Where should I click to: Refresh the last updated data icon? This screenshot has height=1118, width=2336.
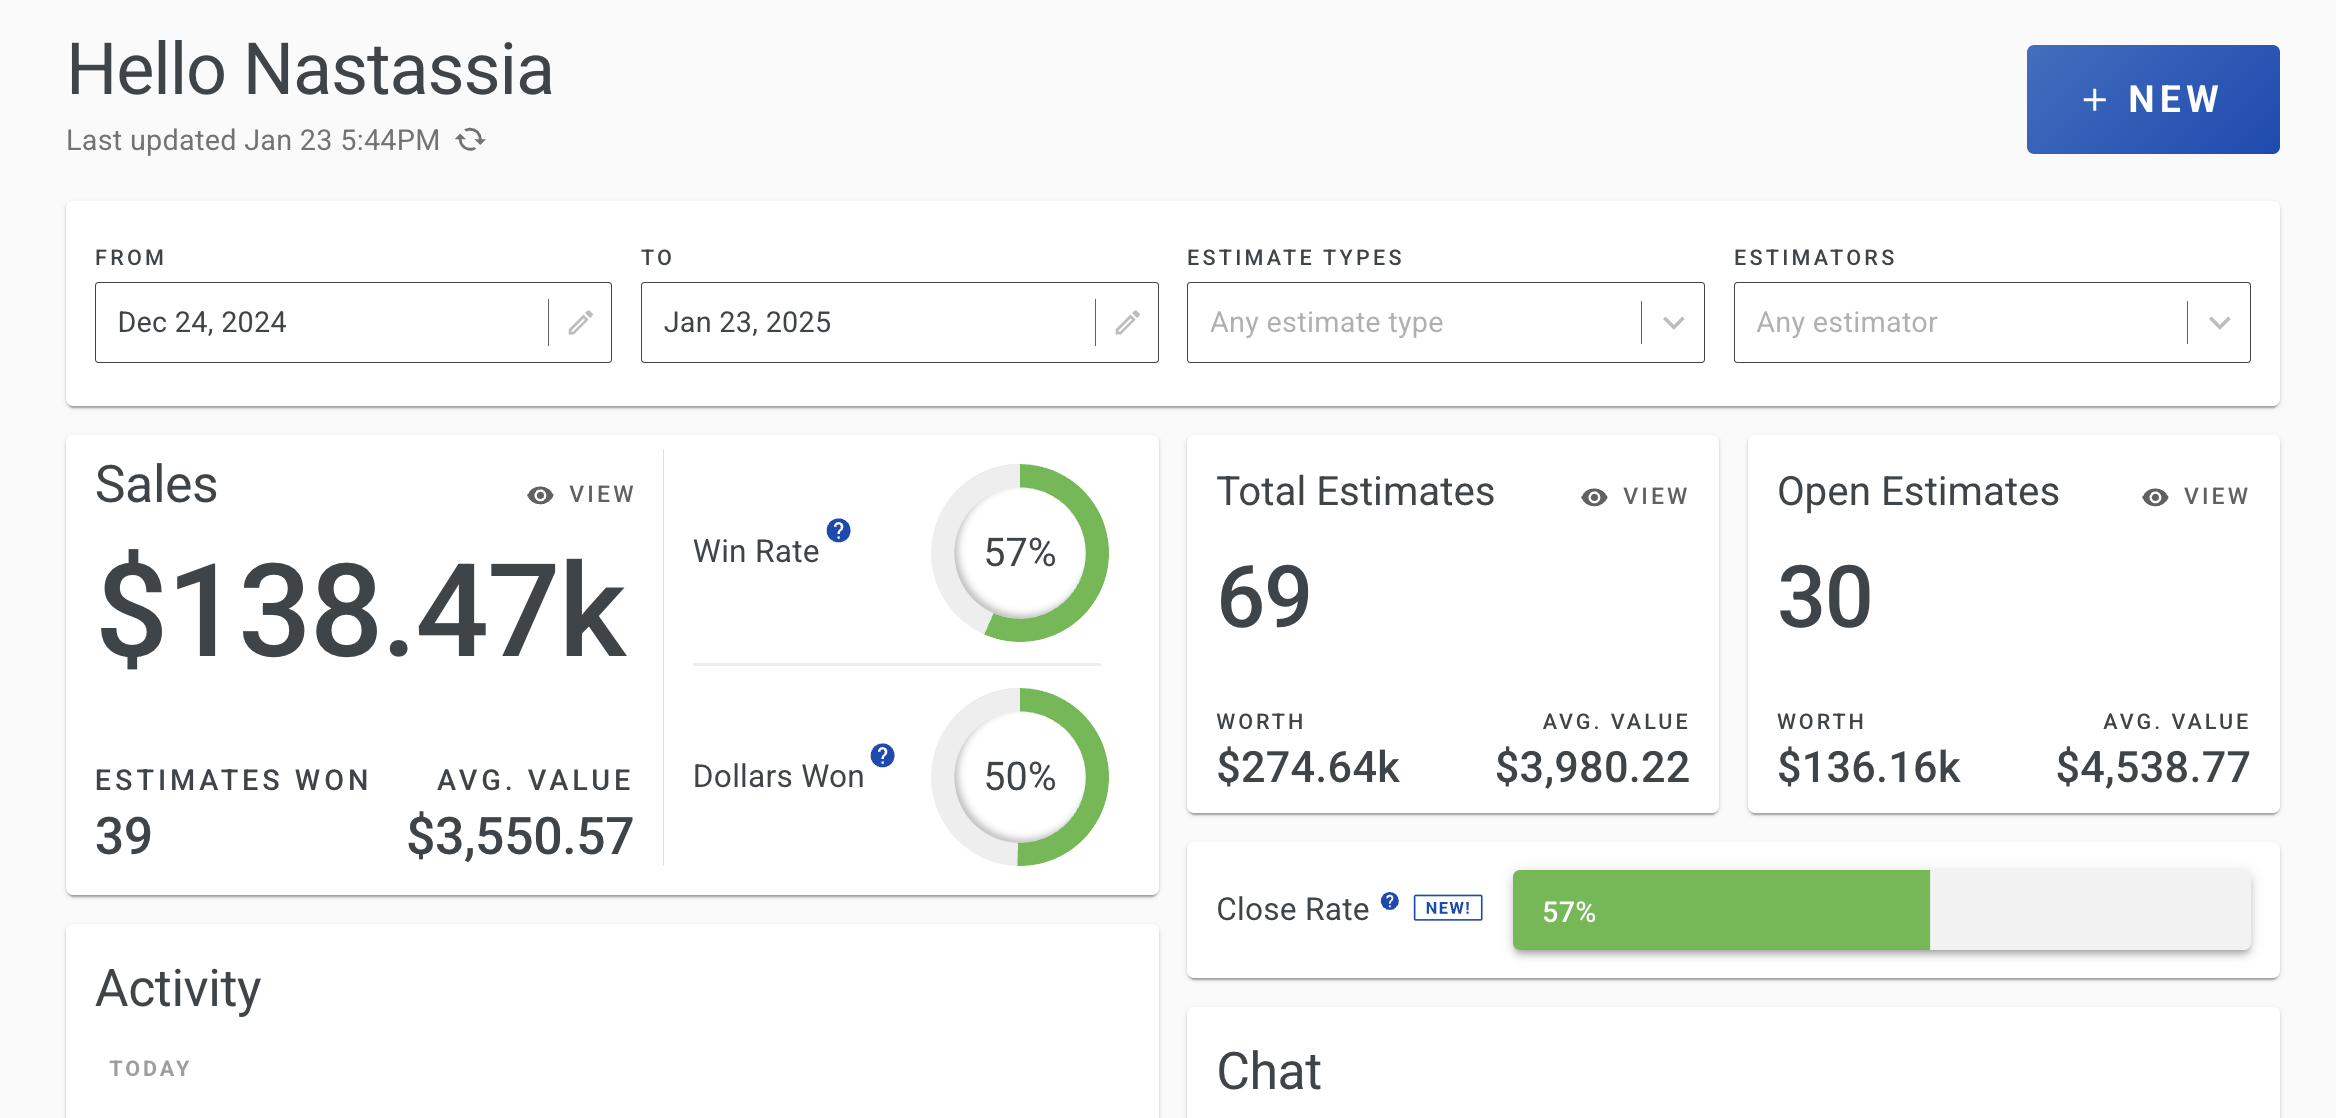point(471,140)
